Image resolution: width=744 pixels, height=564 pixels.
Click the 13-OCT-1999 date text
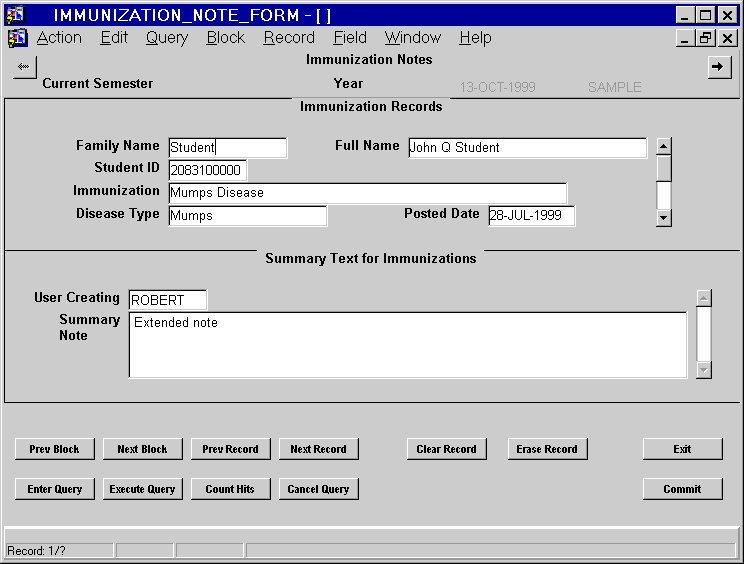(x=497, y=87)
